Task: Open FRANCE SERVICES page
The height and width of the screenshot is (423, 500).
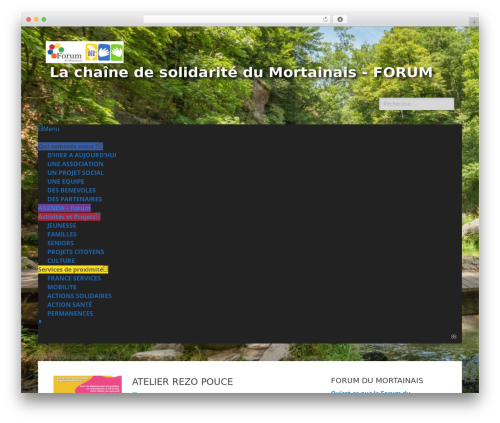Action: pos(74,278)
